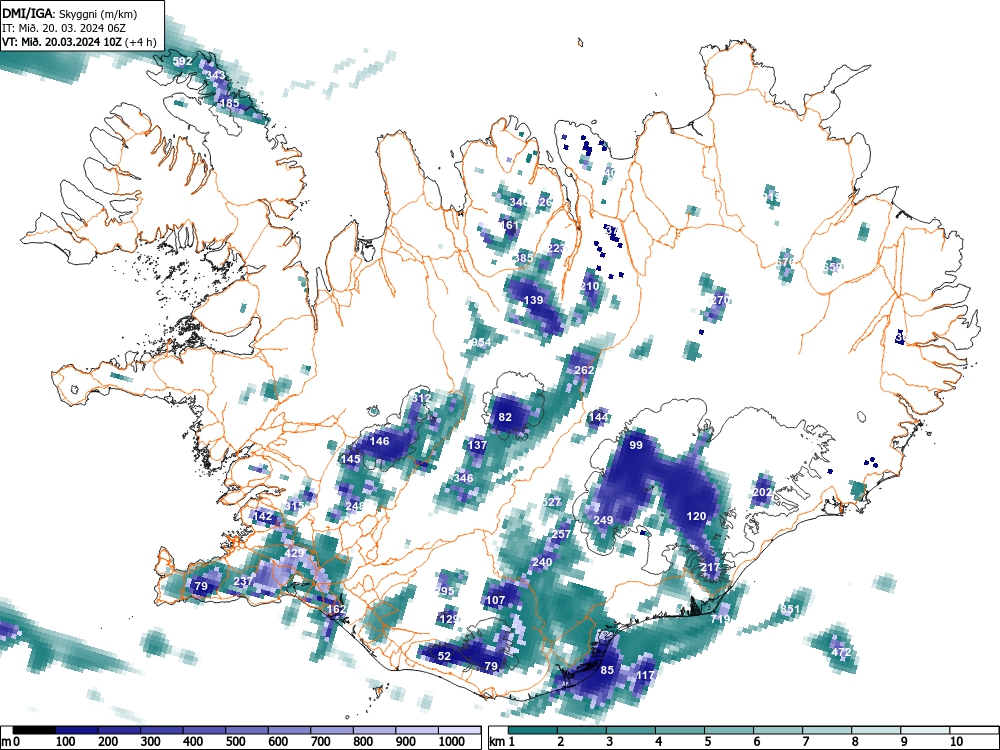1000x750 pixels.
Task: Click the 270 visibility value
Action: tap(720, 300)
